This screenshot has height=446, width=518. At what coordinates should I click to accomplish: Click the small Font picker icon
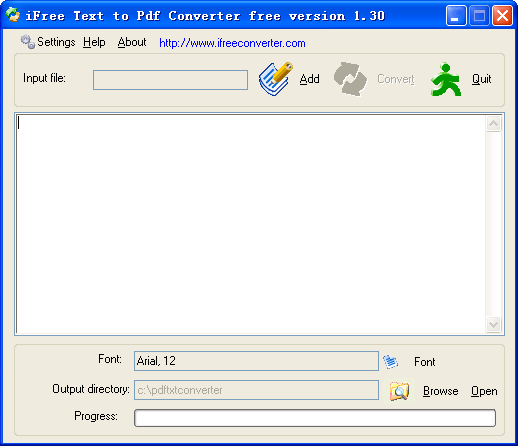point(390,362)
